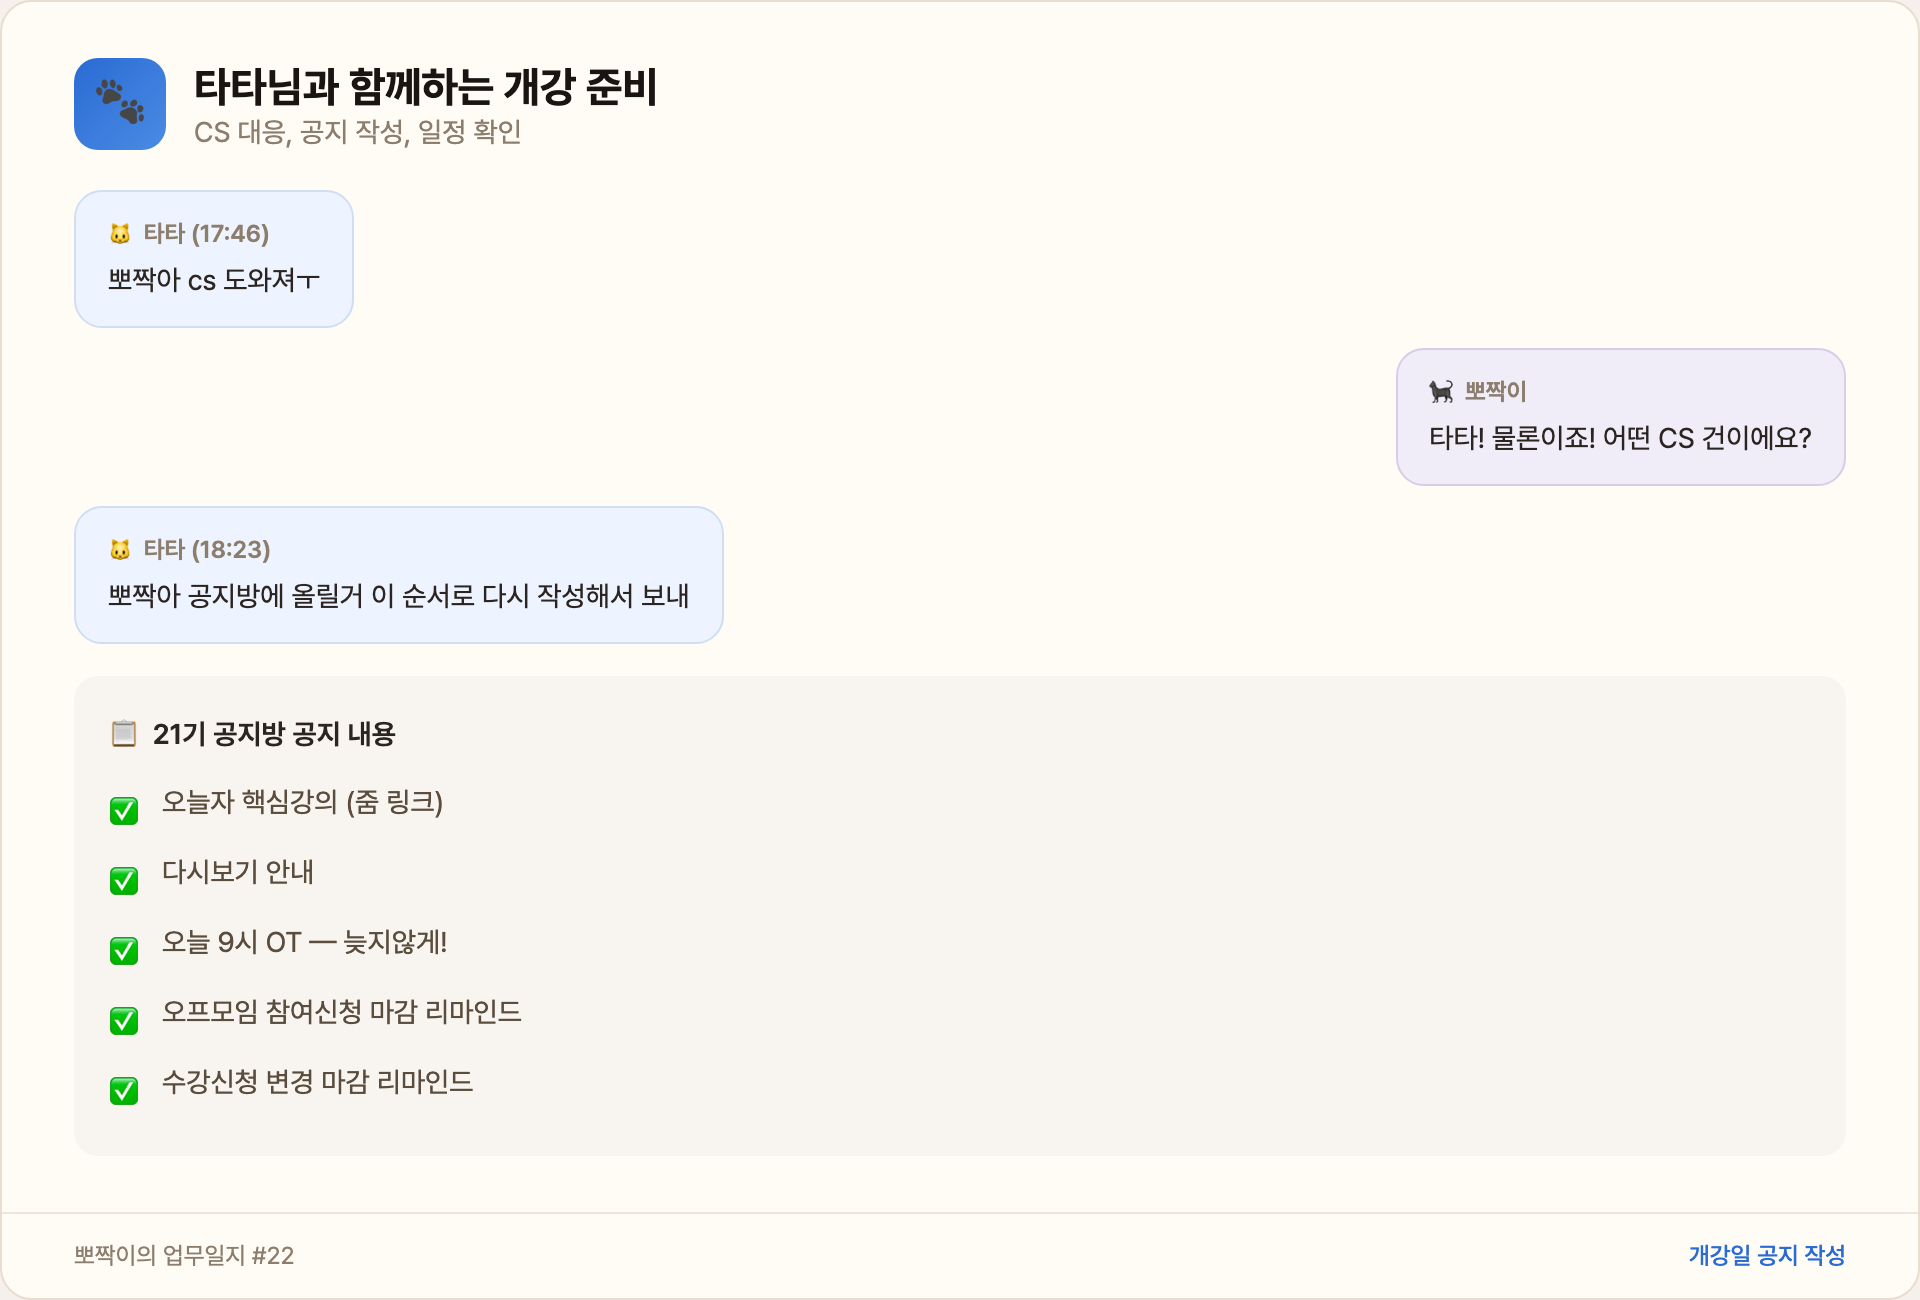This screenshot has height=1300, width=1920.
Task: Select the 뽀짝아 cs 도와져ㅜ message bubble
Action: 214,280
